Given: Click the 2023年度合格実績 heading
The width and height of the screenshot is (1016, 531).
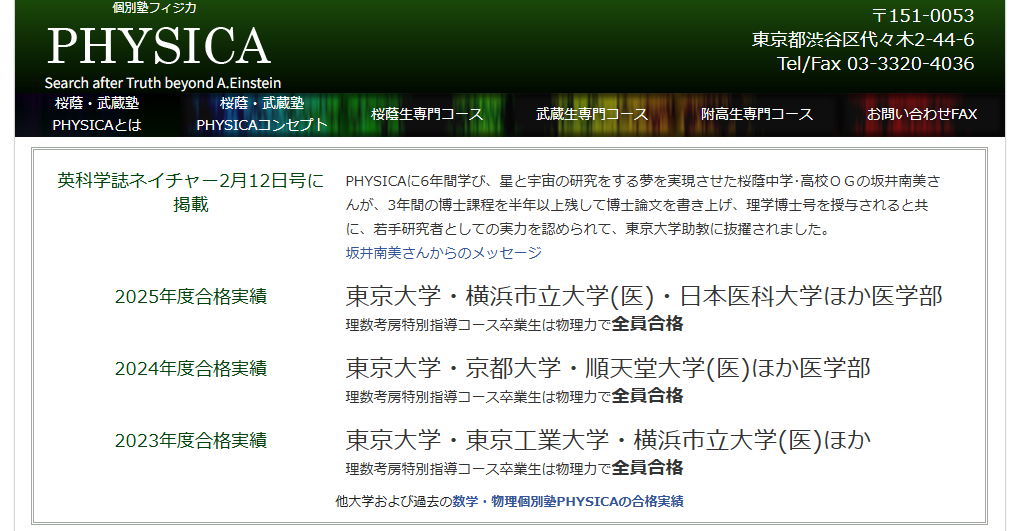Looking at the screenshot, I should [x=191, y=441].
